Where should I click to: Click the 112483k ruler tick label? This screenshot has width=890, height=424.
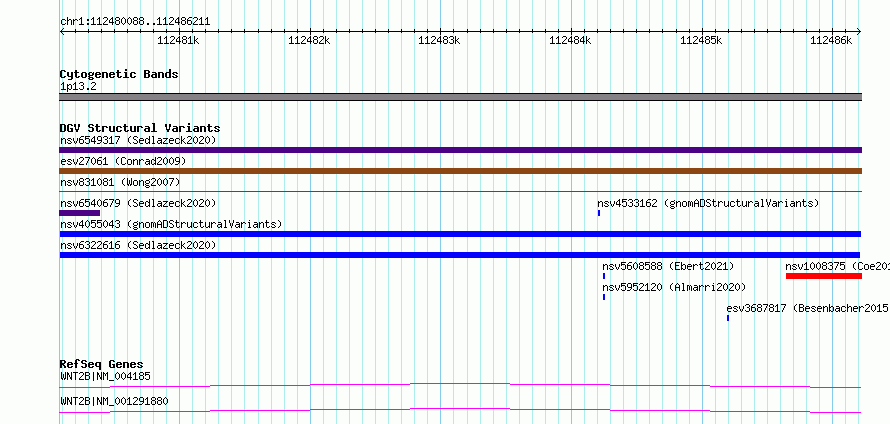click(x=439, y=40)
